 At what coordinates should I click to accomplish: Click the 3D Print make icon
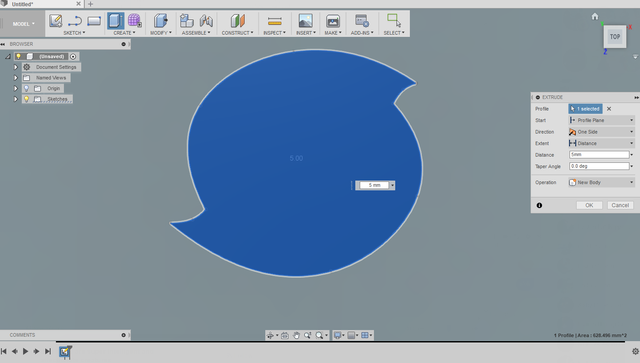pyautogui.click(x=333, y=20)
